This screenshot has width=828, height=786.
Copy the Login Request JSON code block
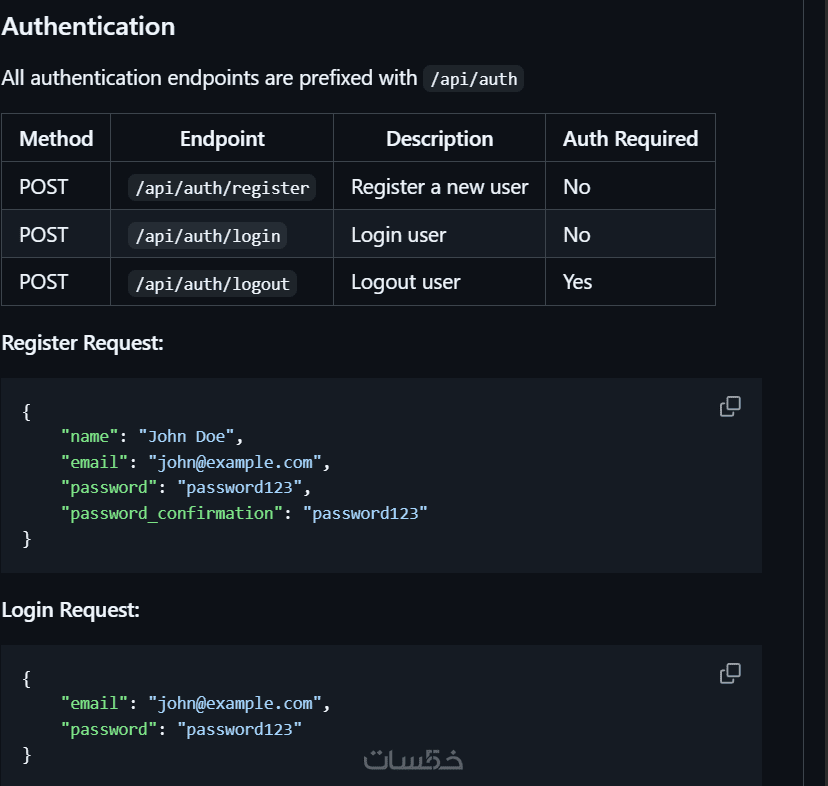(x=730, y=673)
